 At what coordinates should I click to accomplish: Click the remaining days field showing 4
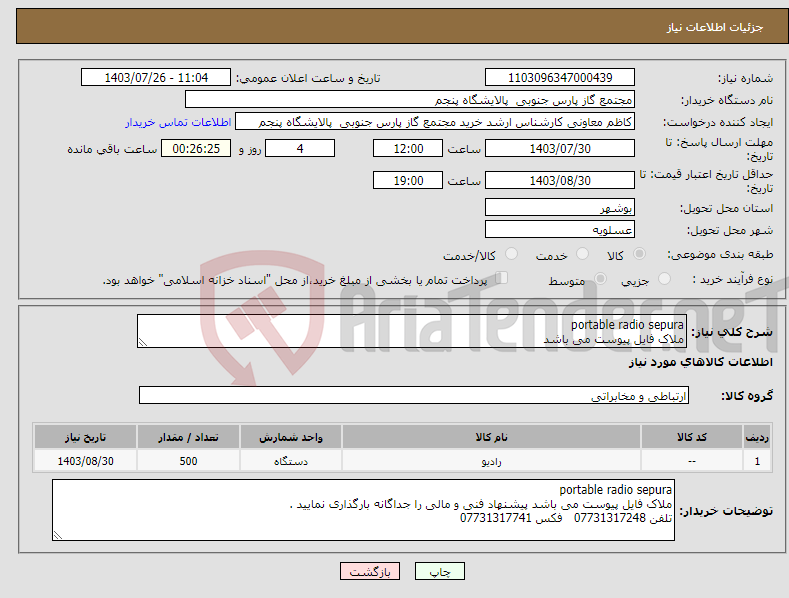point(300,148)
